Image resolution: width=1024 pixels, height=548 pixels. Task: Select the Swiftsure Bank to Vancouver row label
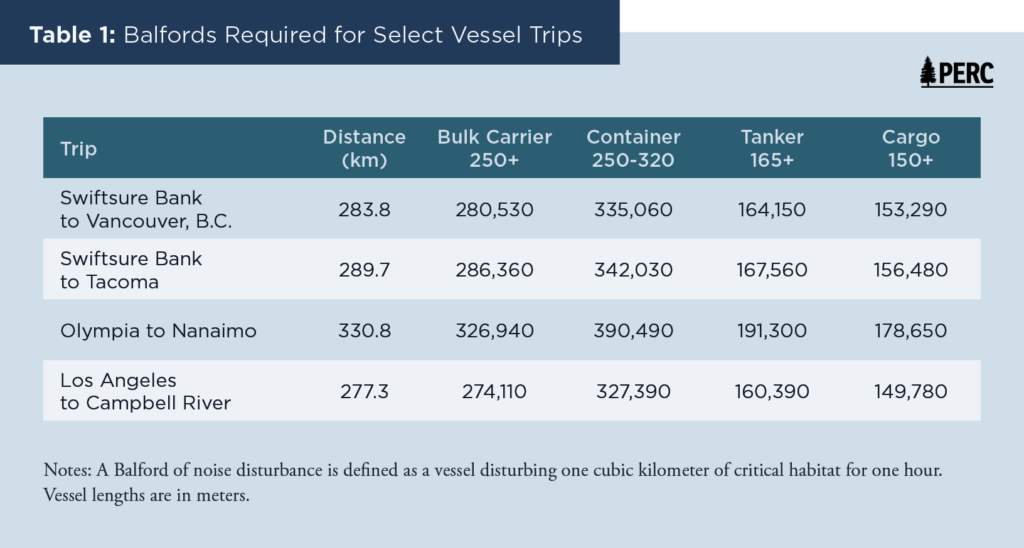tap(146, 210)
